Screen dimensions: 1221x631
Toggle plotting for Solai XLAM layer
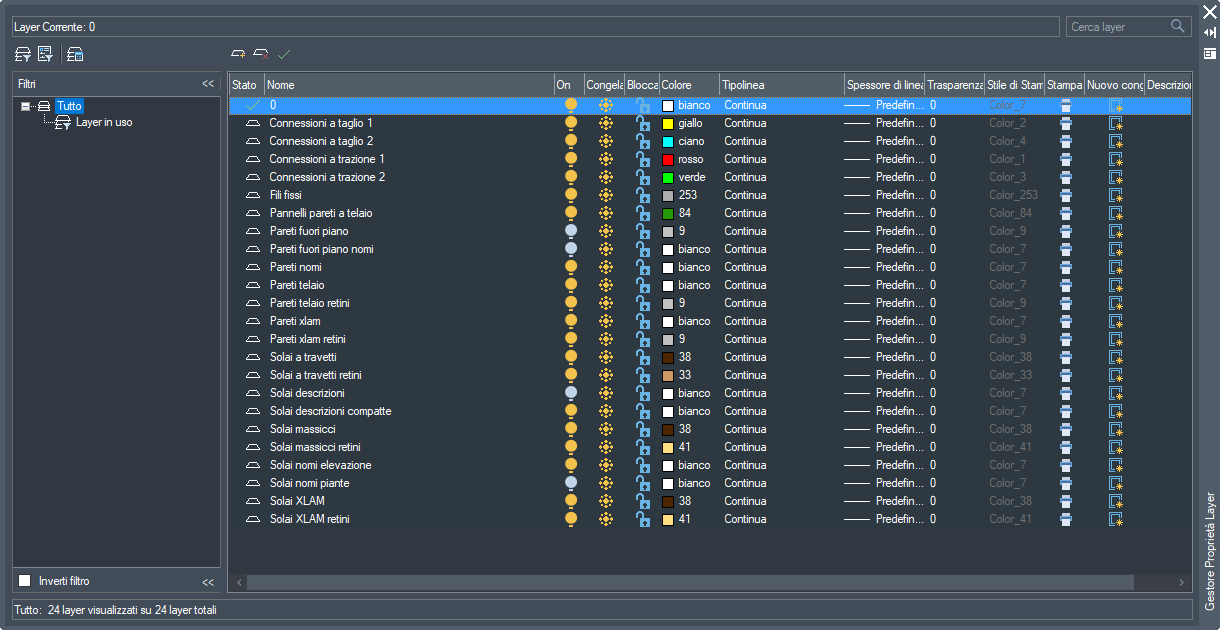click(x=1065, y=501)
